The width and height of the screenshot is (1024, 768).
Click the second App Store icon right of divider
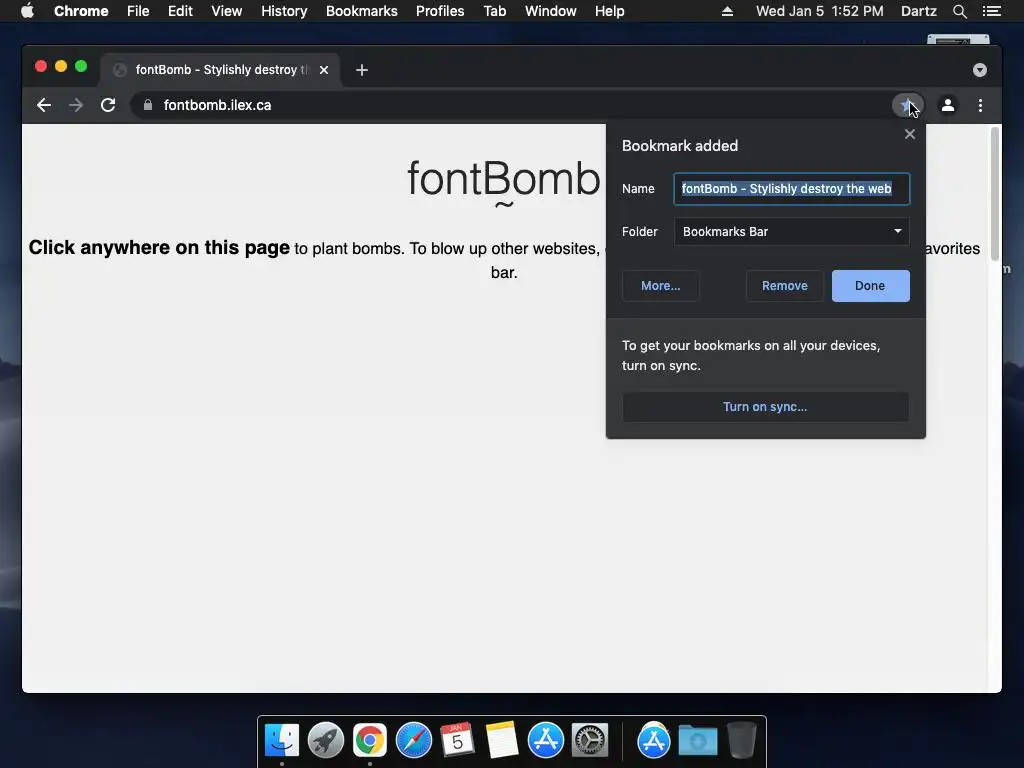pyautogui.click(x=654, y=740)
